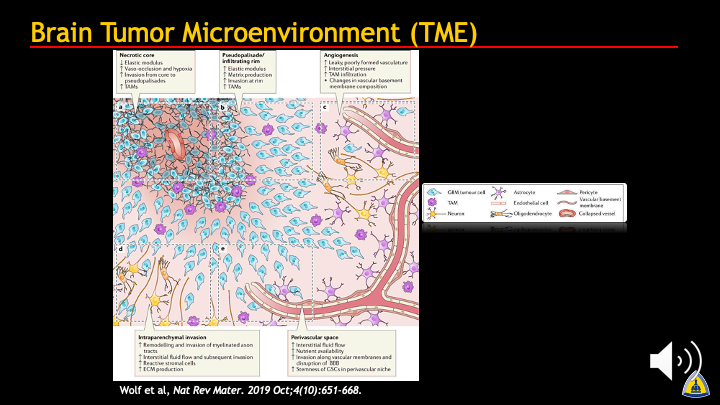The width and height of the screenshot is (720, 405).
Task: Click the university shield logo
Action: pos(698,384)
